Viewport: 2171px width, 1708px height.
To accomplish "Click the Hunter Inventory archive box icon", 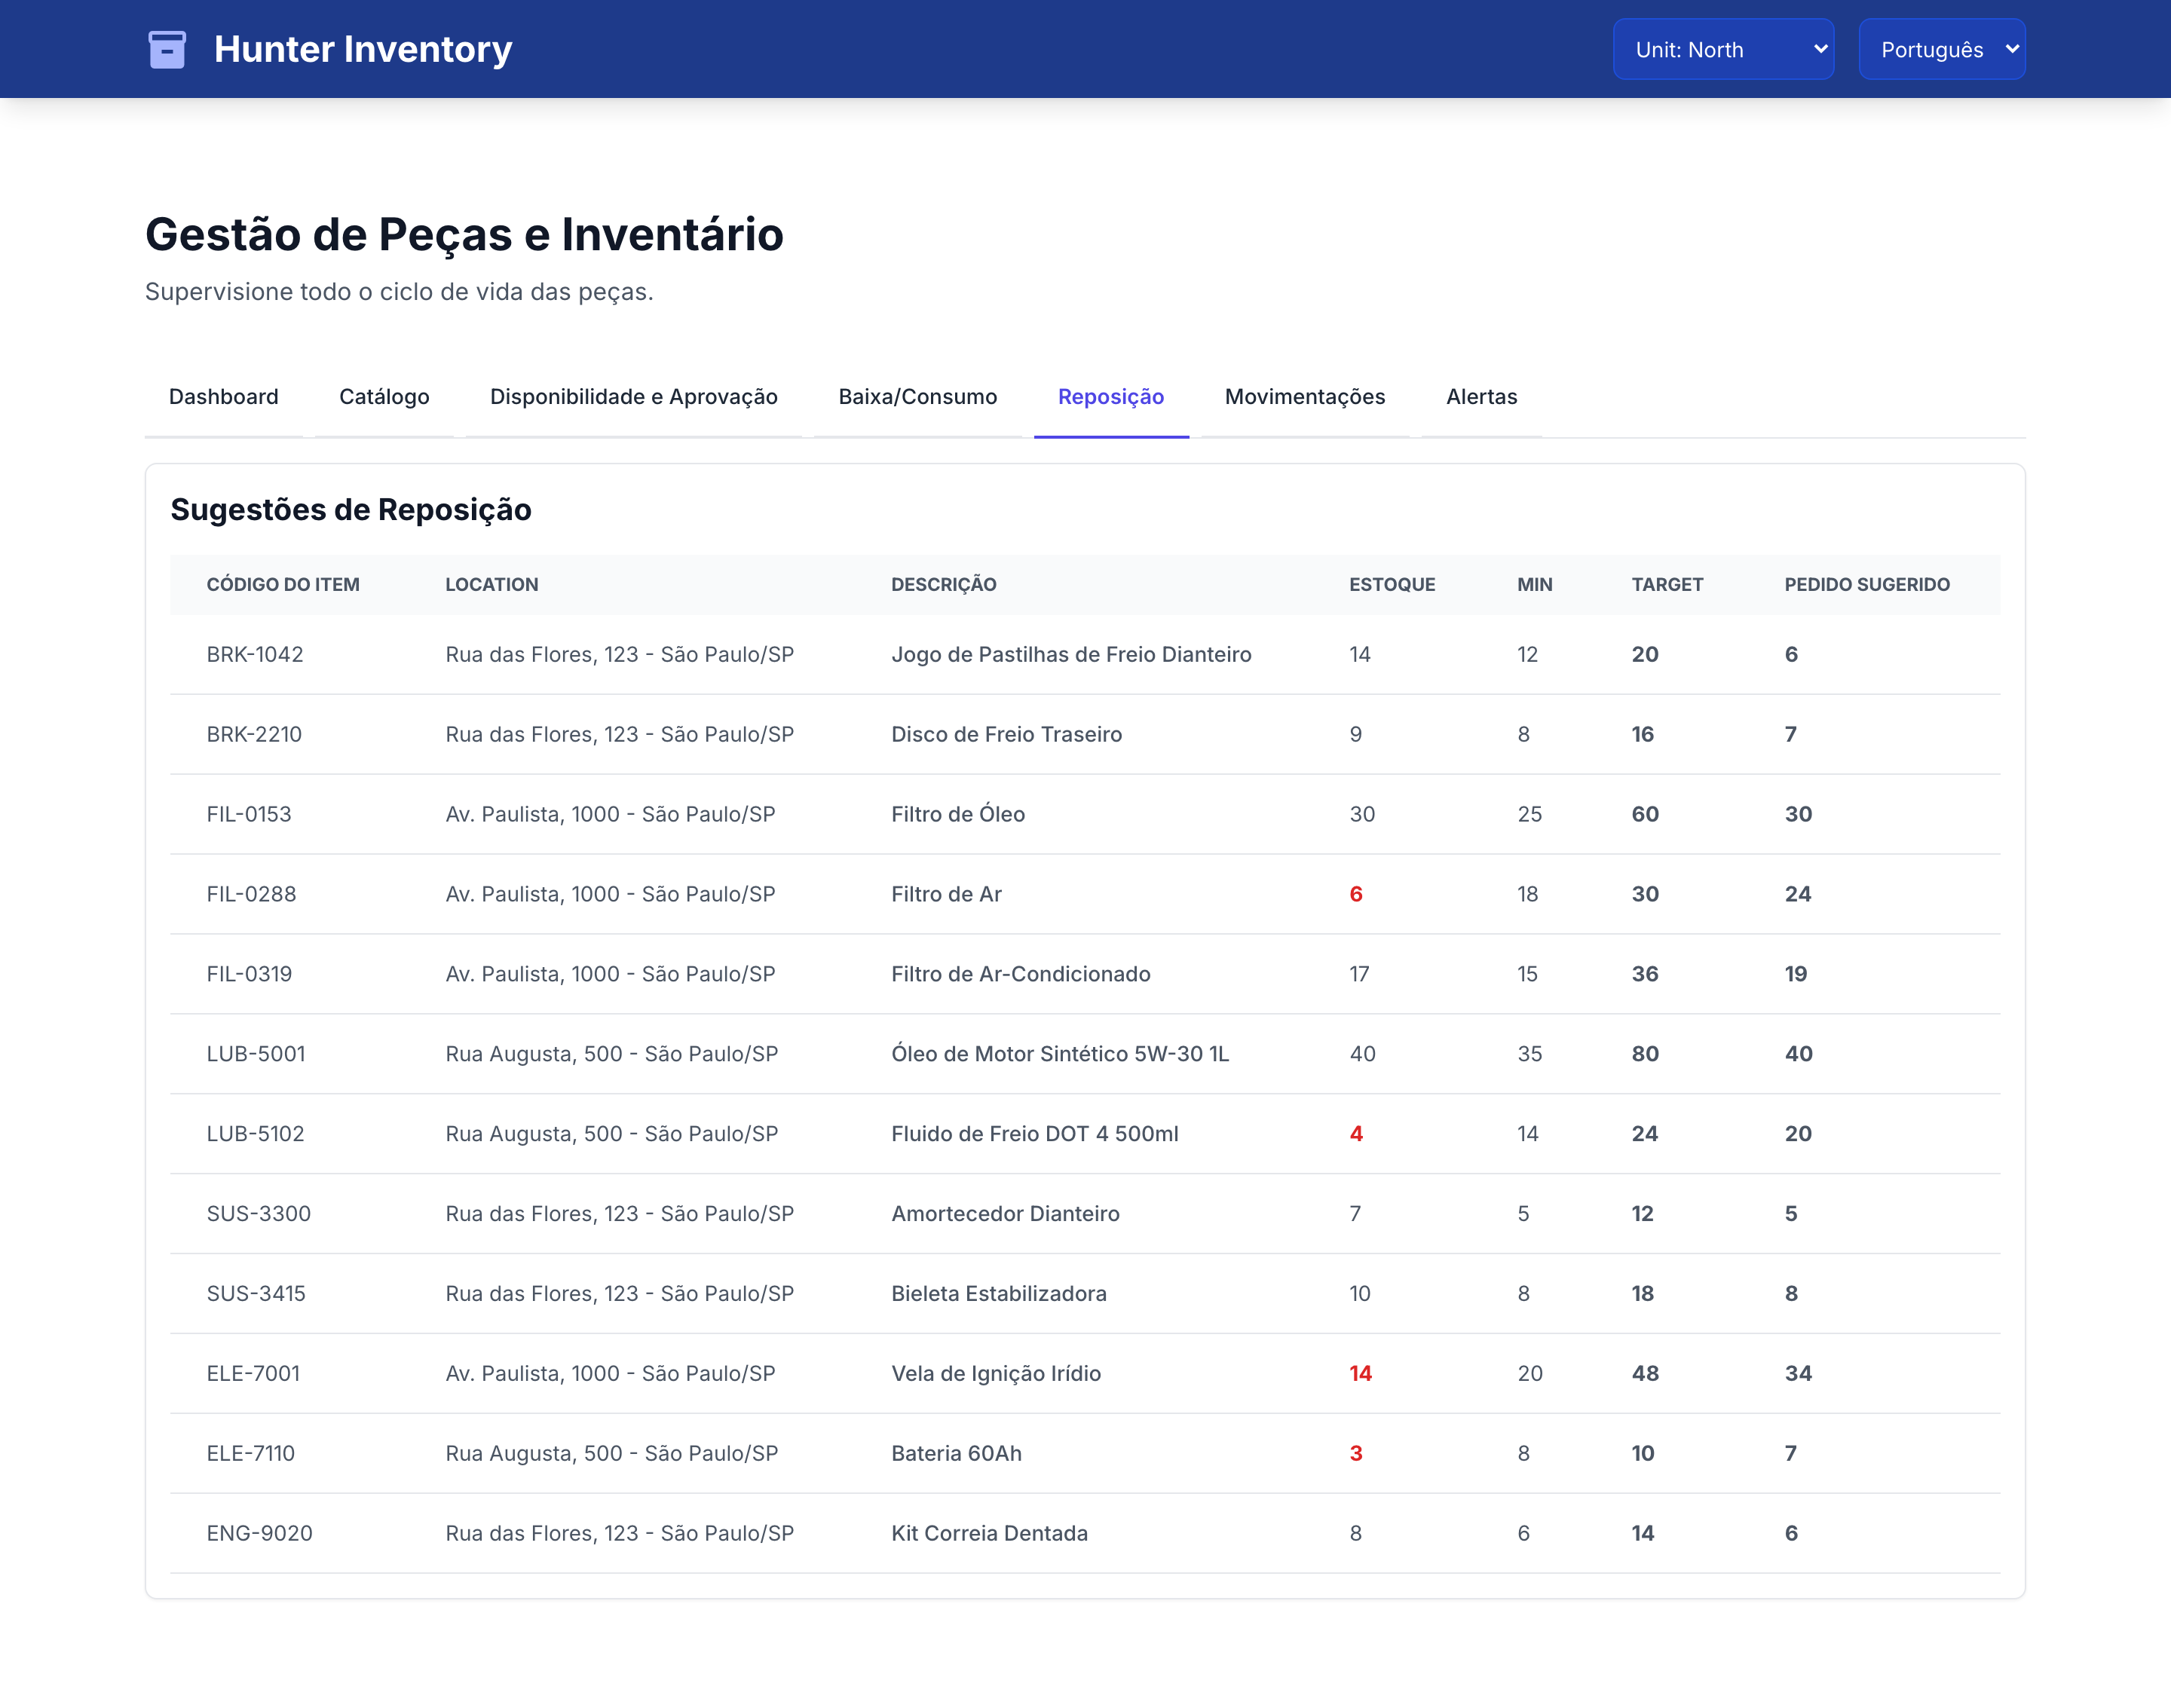I will [x=167, y=49].
